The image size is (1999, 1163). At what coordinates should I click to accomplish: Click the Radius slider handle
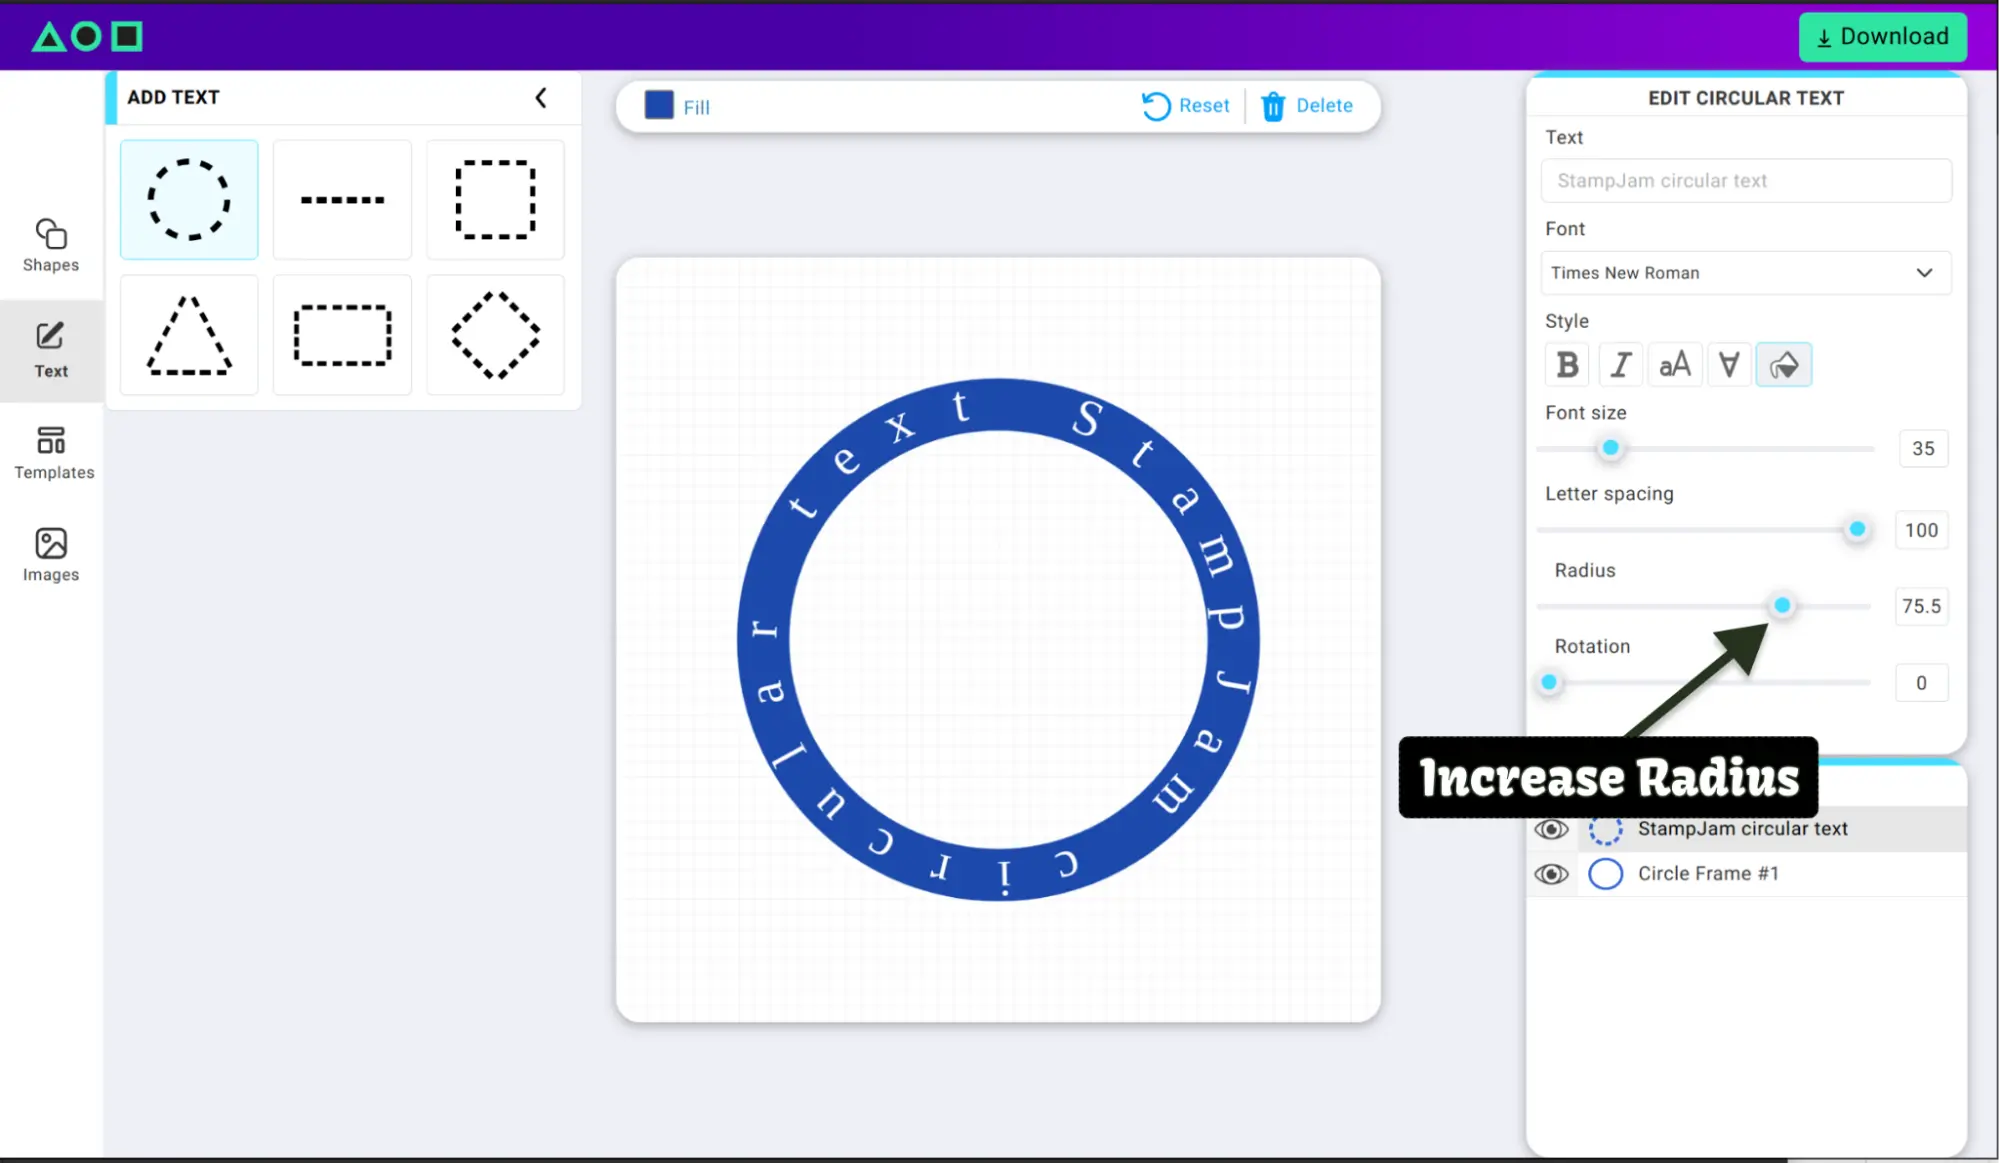[1782, 605]
